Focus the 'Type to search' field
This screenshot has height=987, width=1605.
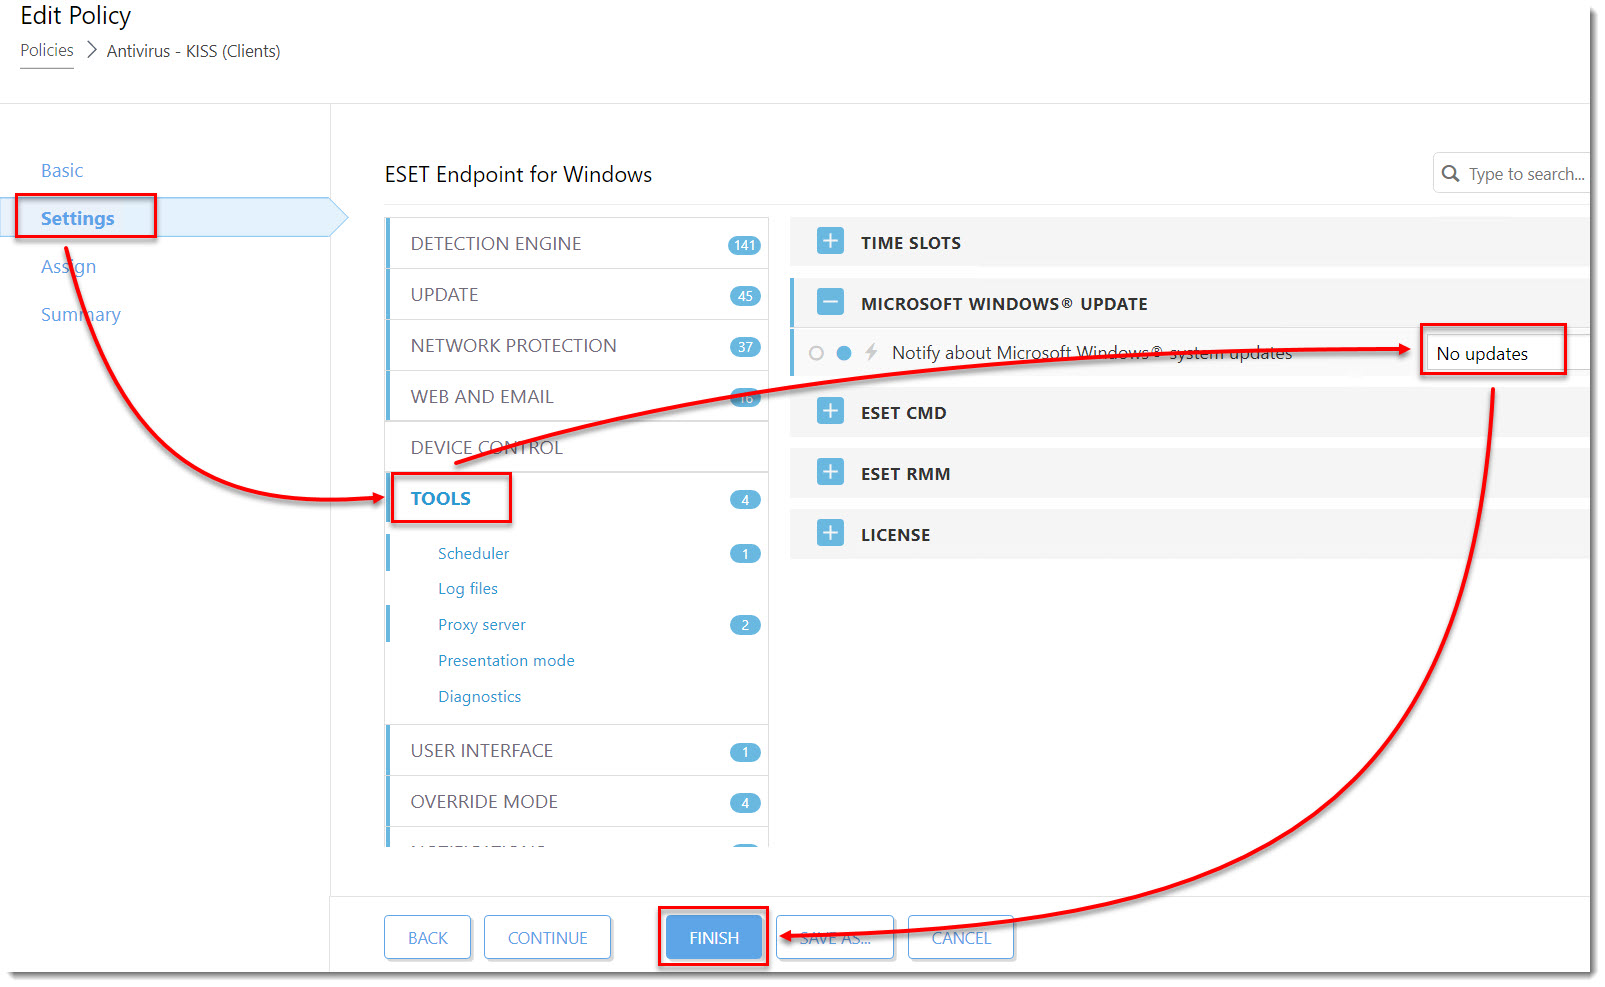pyautogui.click(x=1512, y=174)
